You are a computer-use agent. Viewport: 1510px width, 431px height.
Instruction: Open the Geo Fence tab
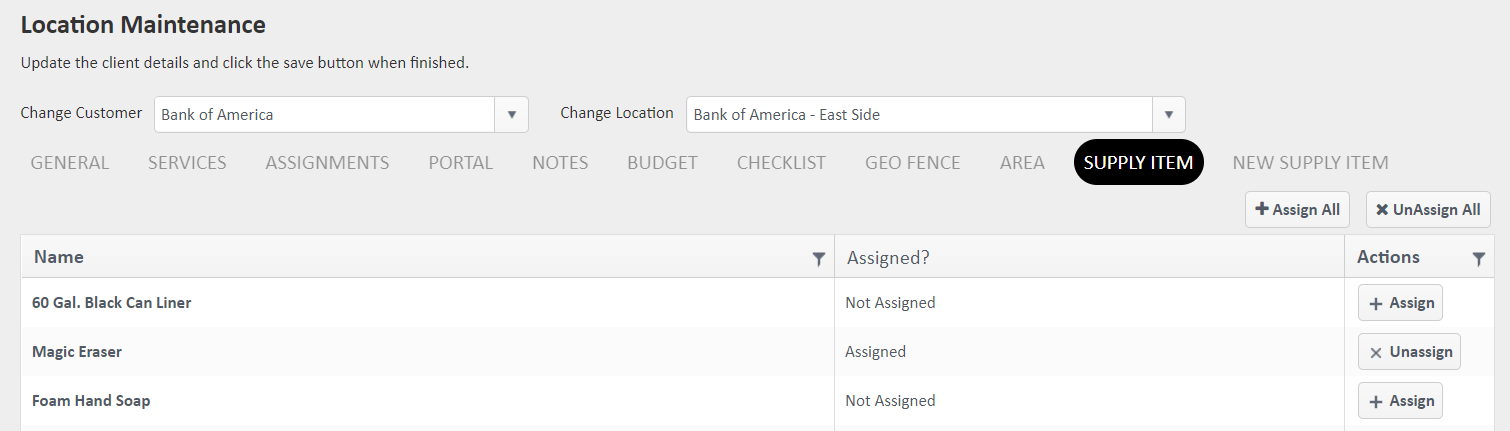pyautogui.click(x=912, y=163)
